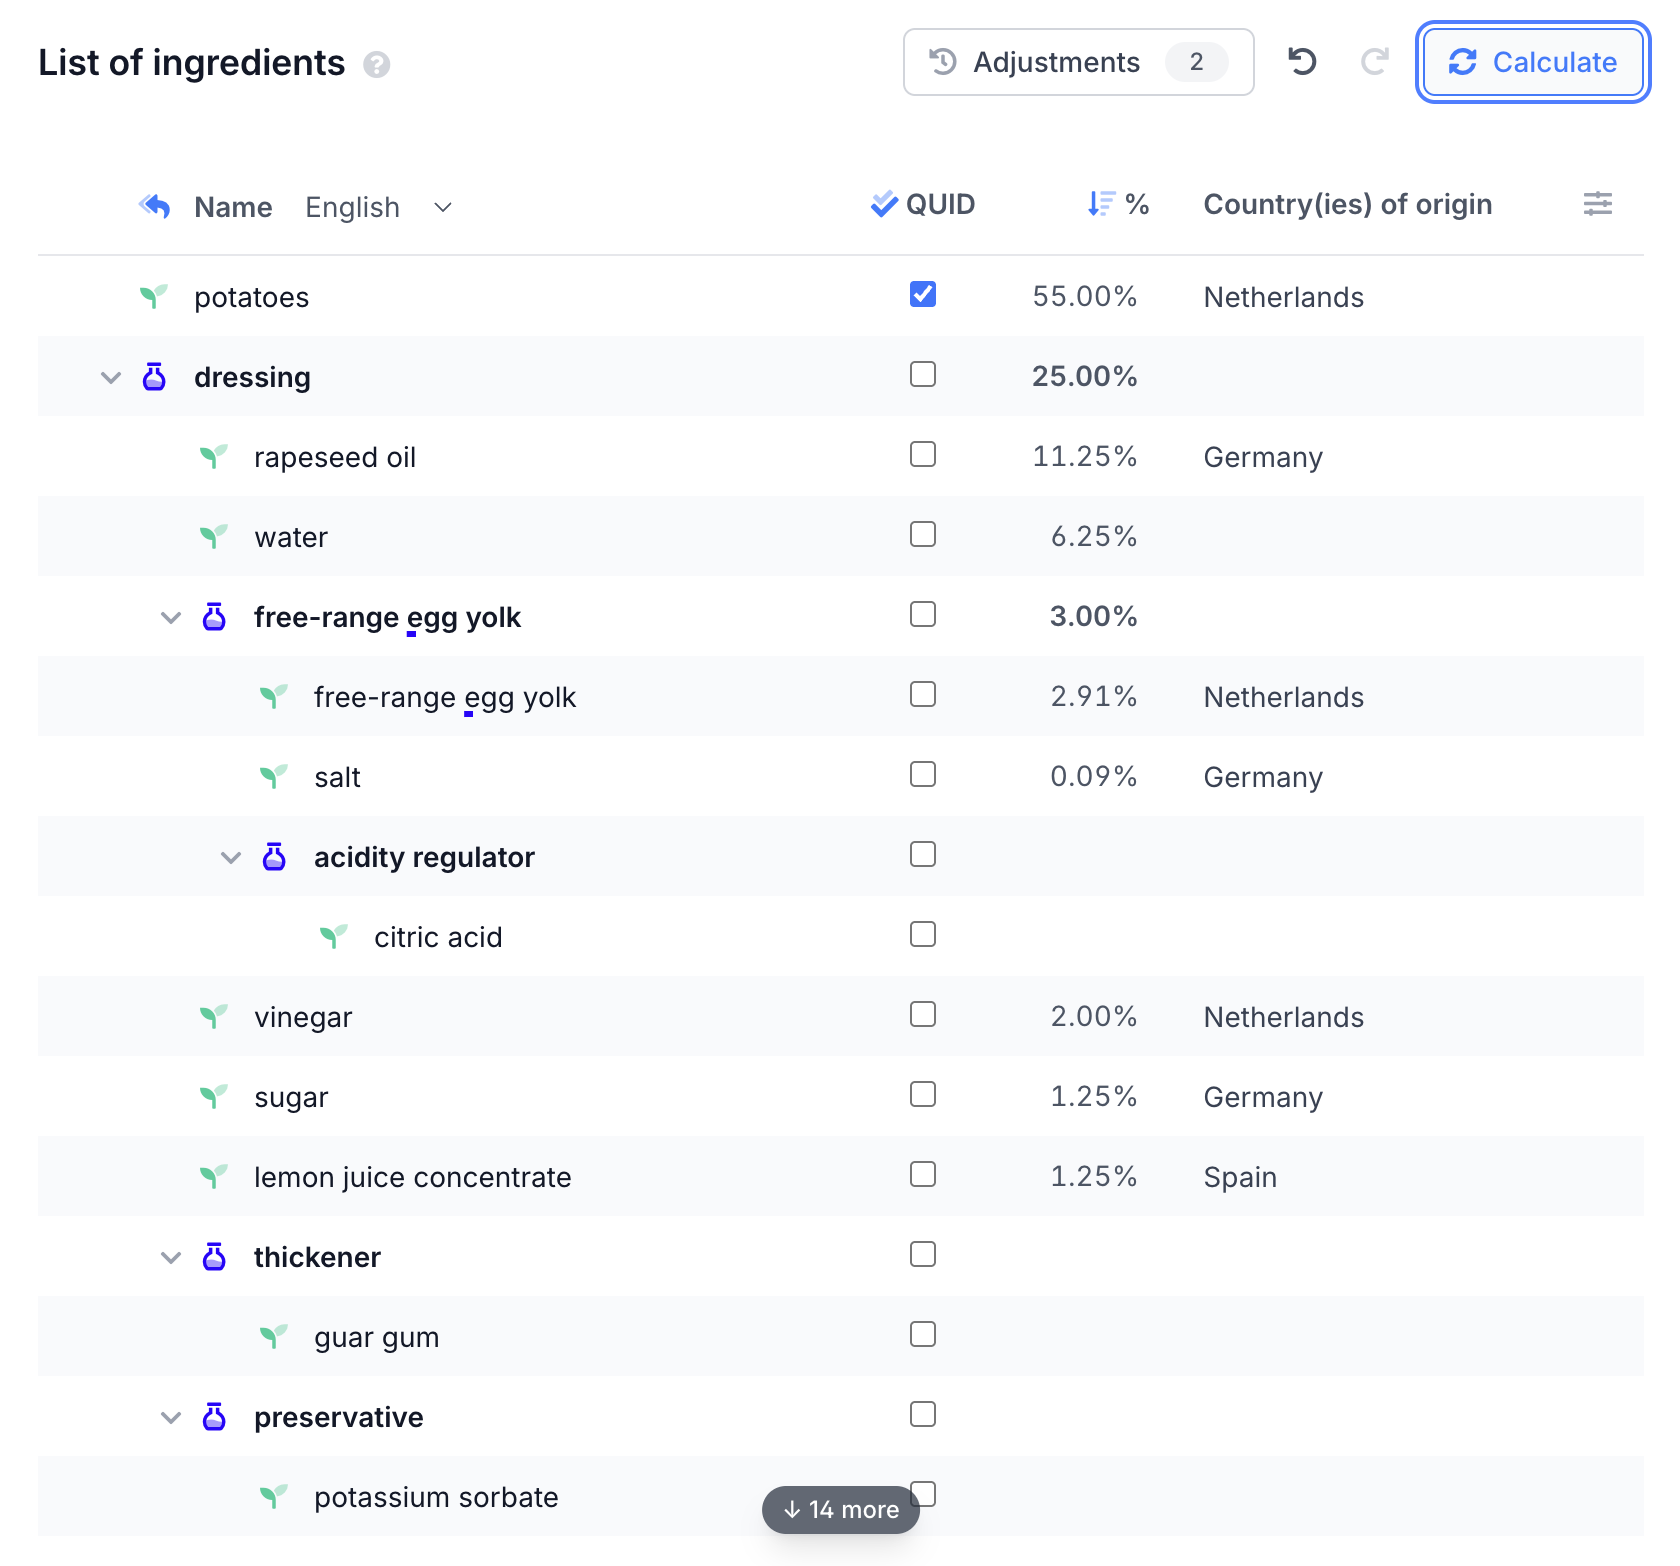This screenshot has width=1680, height=1566.
Task: Collapse the dressing ingredient group
Action: [x=111, y=377]
